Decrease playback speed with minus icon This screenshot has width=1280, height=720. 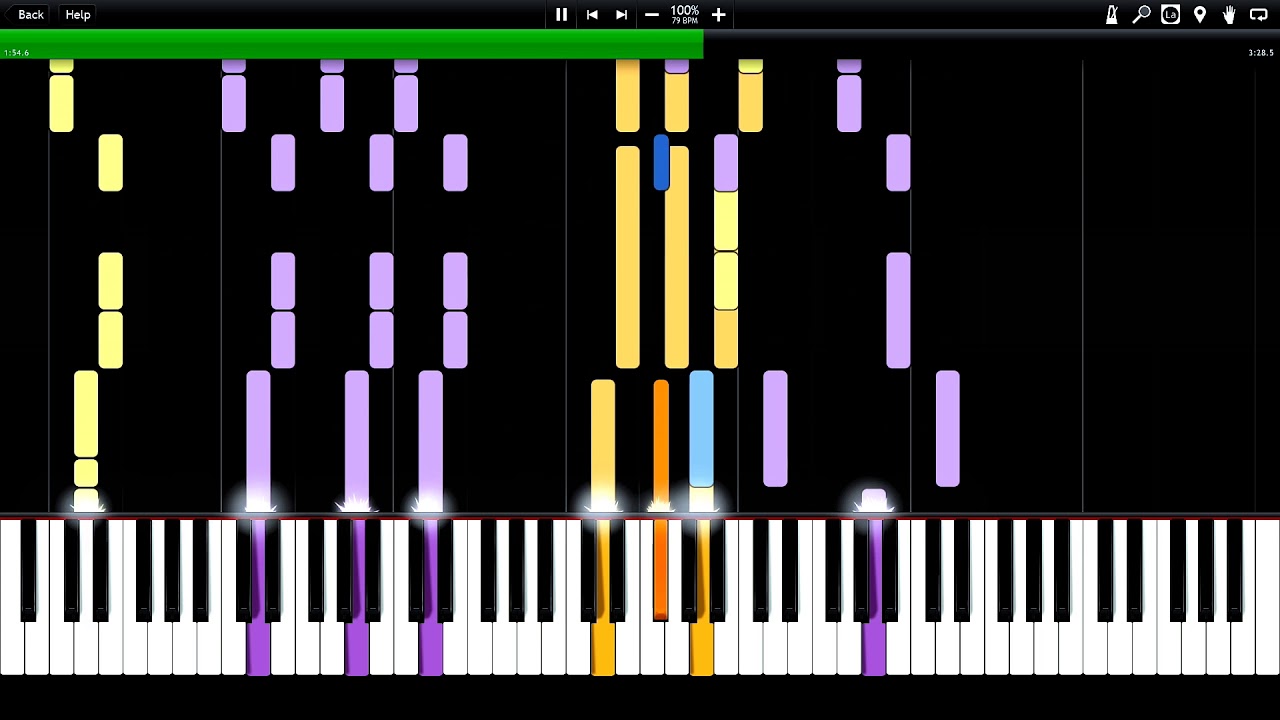tap(652, 14)
